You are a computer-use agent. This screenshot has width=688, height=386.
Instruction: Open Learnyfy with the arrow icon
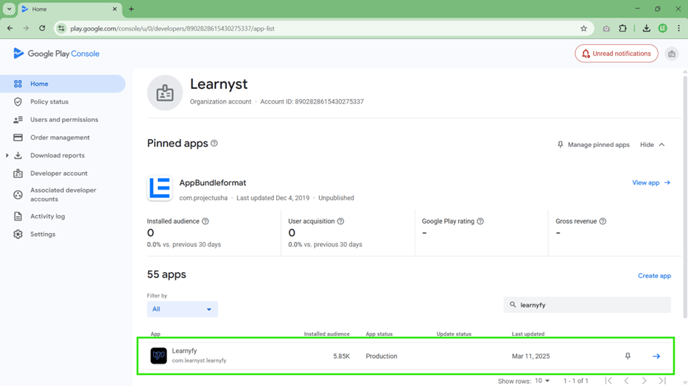point(656,357)
